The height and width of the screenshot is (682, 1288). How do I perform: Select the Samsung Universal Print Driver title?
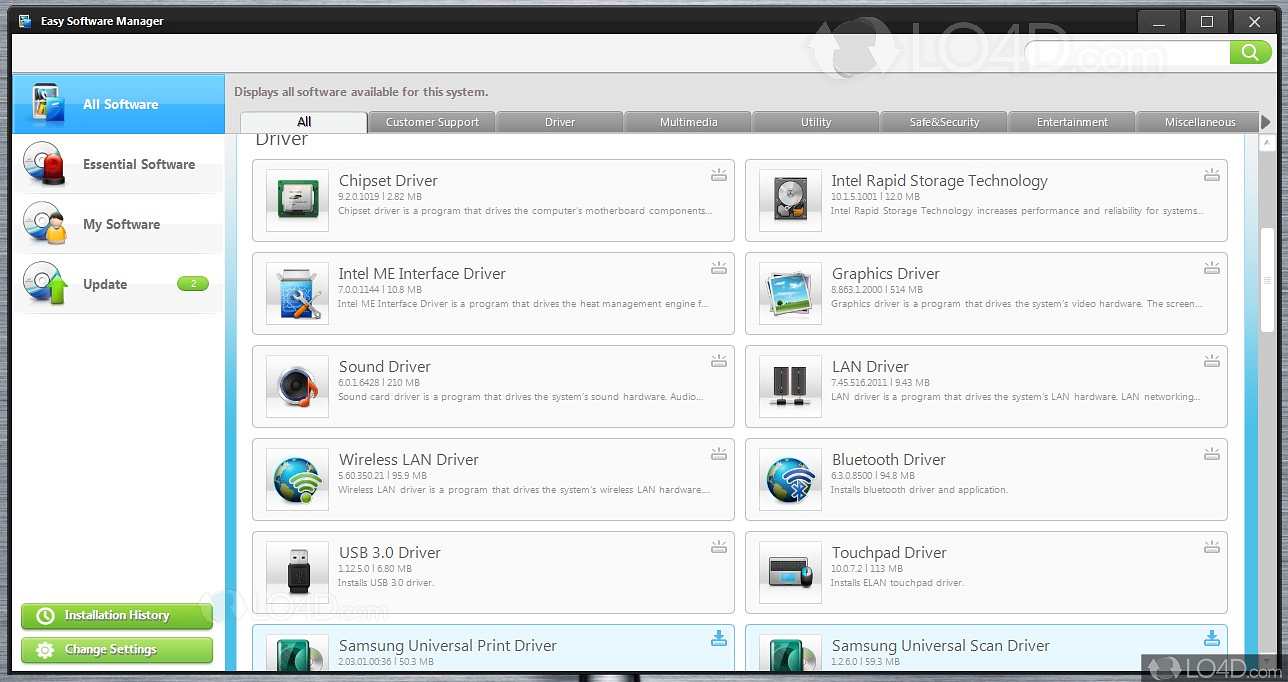448,646
